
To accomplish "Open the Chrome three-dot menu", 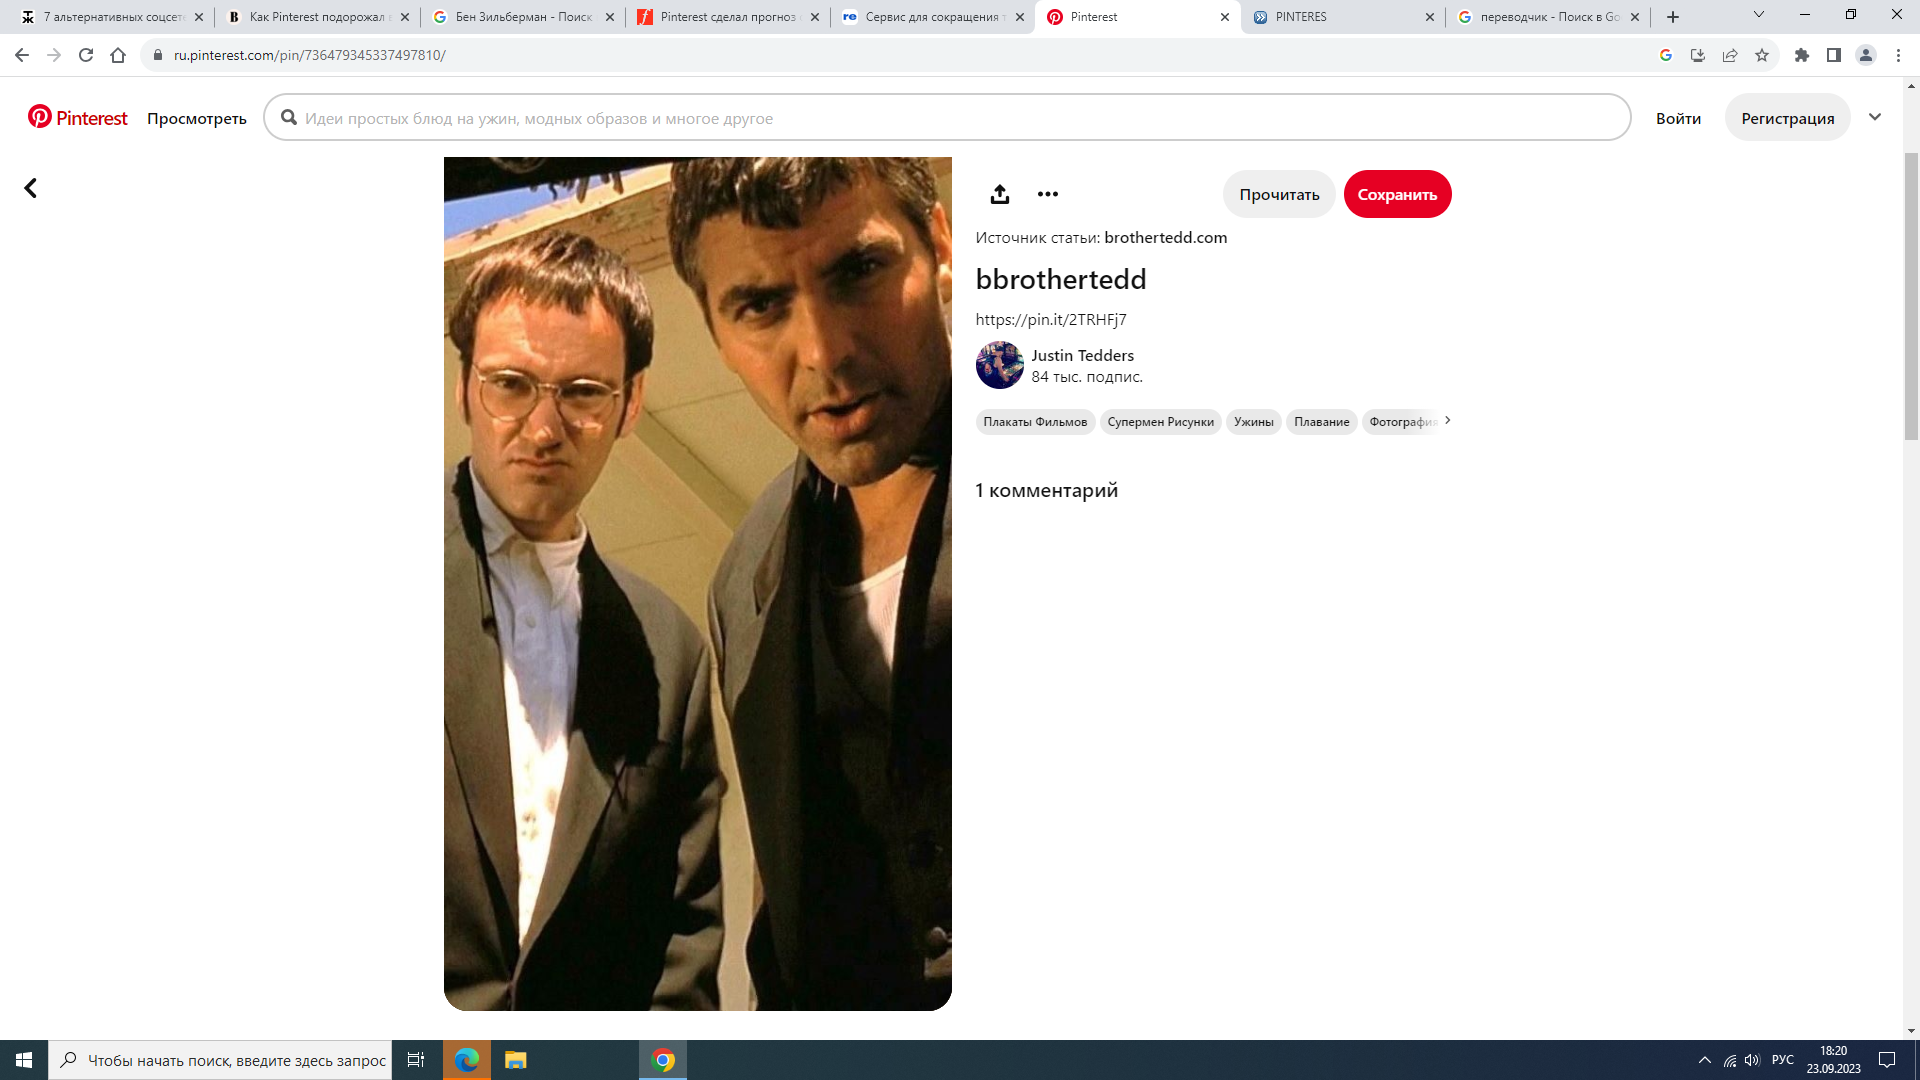I will (1898, 55).
